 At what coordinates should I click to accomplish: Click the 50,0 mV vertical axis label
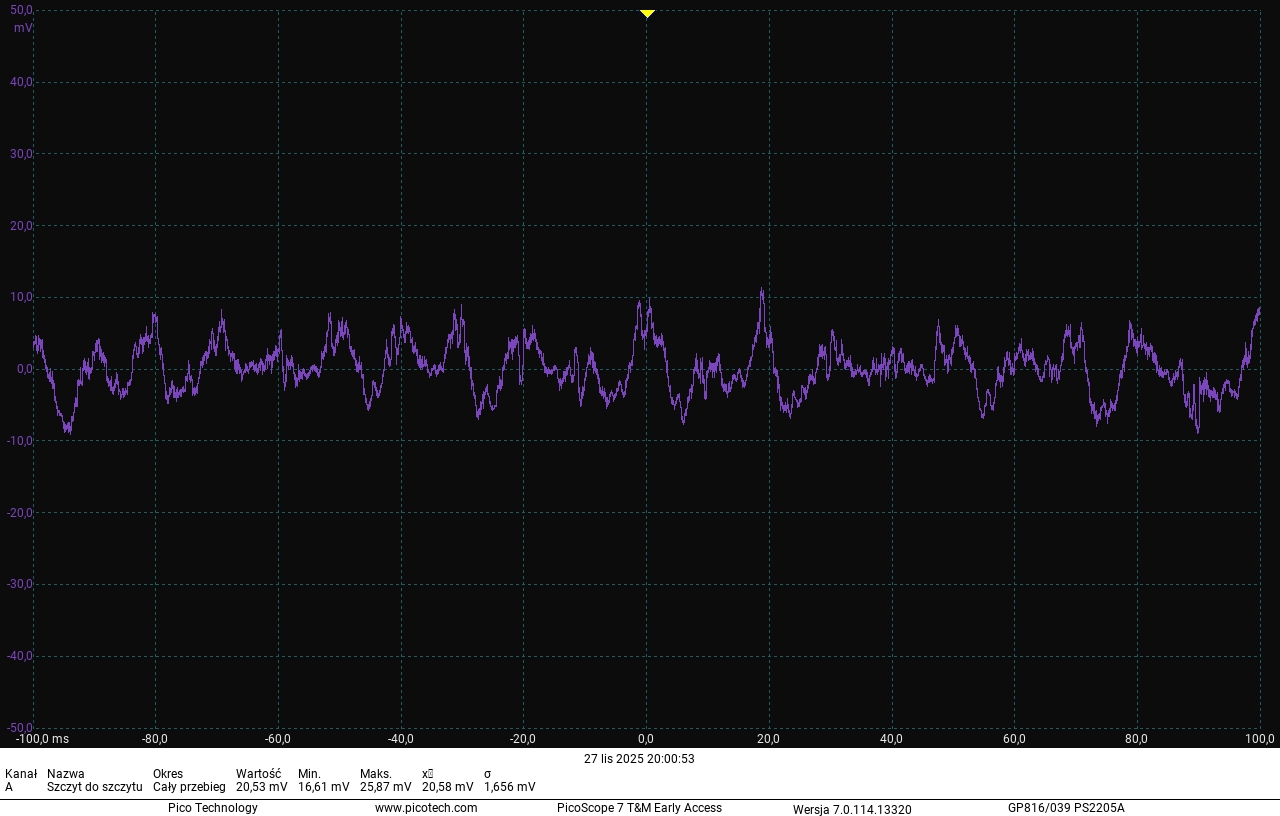pyautogui.click(x=22, y=10)
